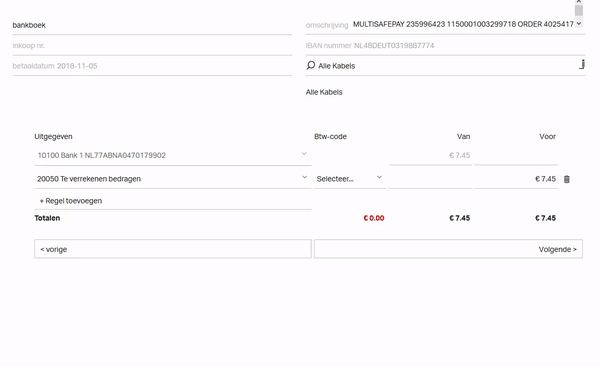Select the Alle Kabels suggestion below search
600x368 pixels.
pos(324,92)
